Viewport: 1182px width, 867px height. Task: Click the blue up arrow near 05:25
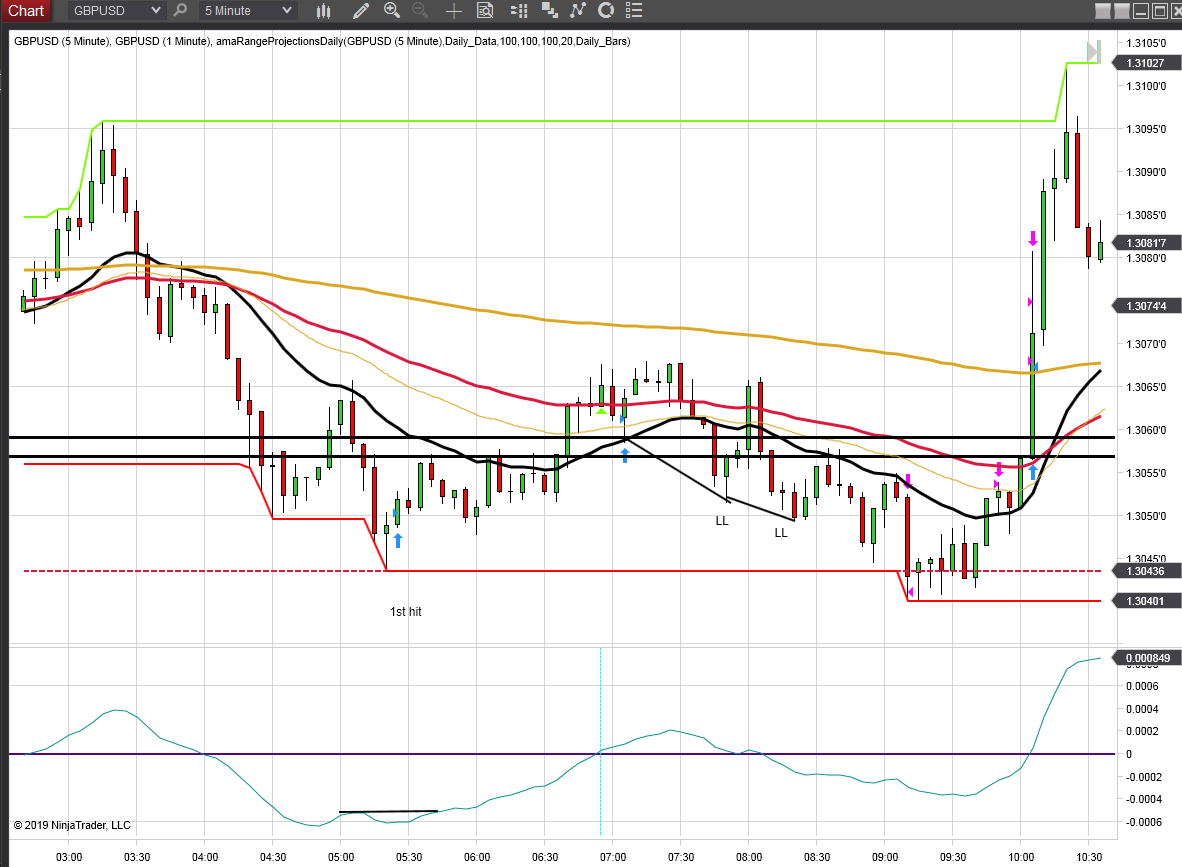398,540
